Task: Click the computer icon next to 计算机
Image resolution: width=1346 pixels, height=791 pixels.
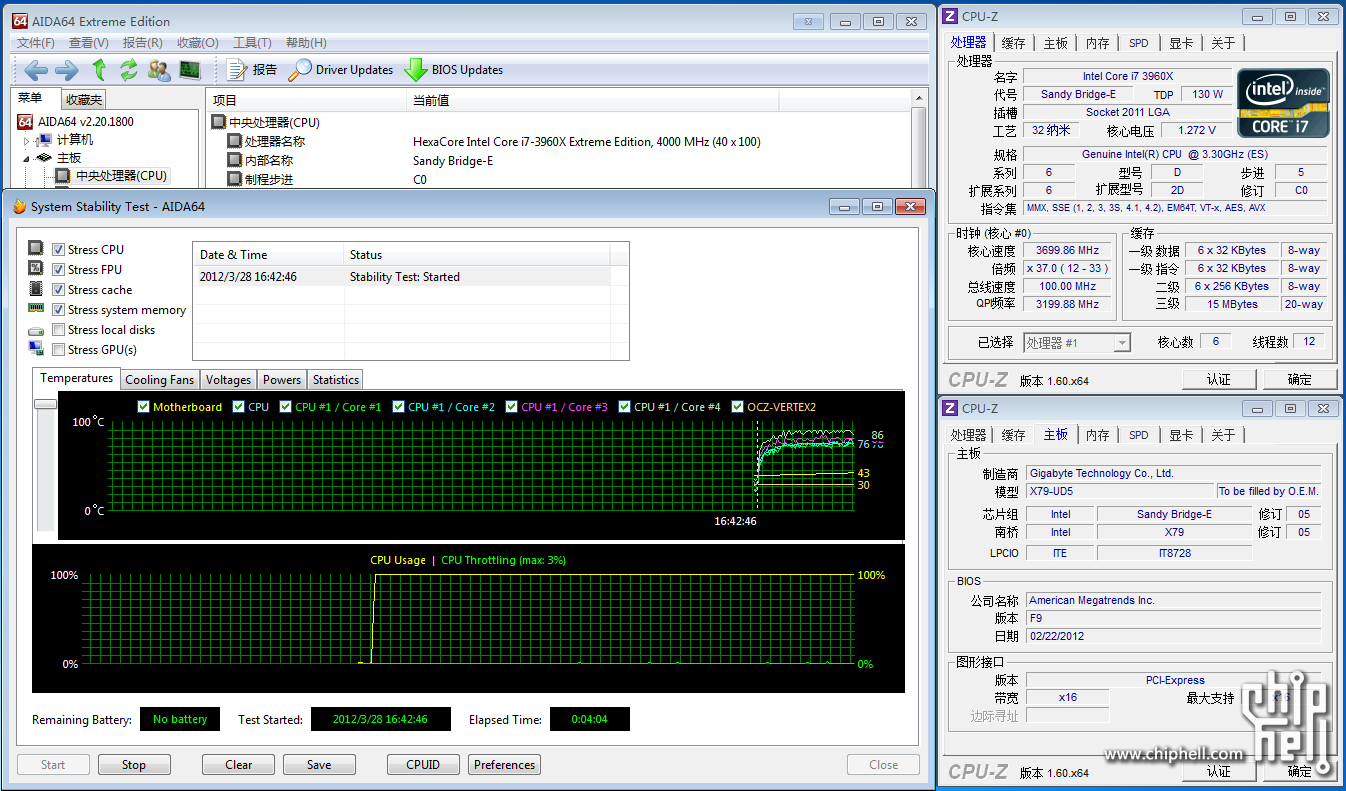Action: (x=44, y=140)
